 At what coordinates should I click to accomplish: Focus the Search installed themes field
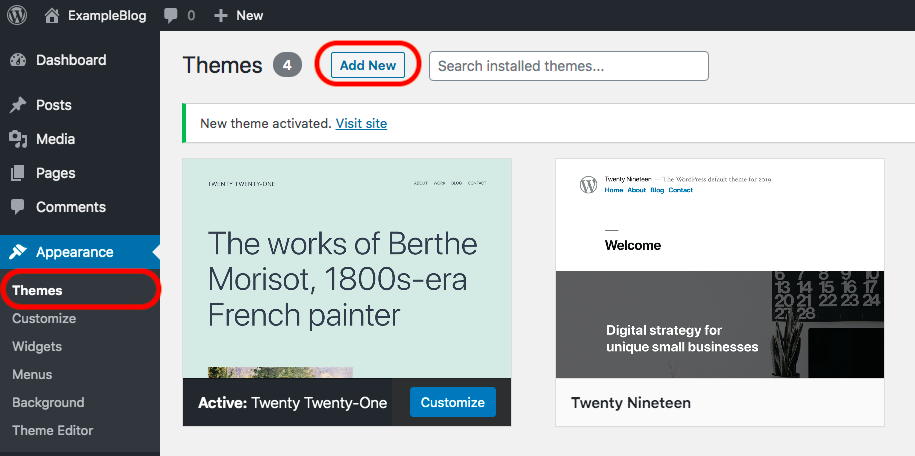click(569, 66)
